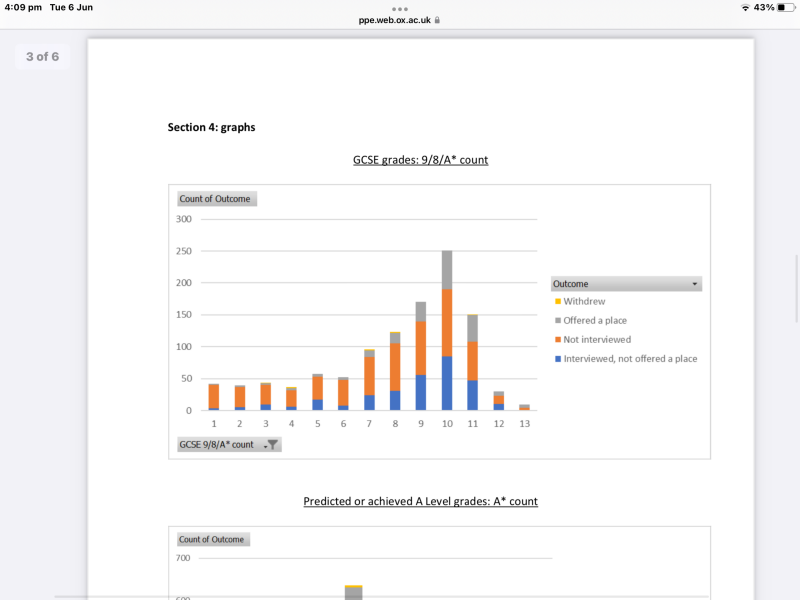Click the underlined GCSE grades: 9/8/A* count title
The height and width of the screenshot is (600, 800).
[x=420, y=159]
